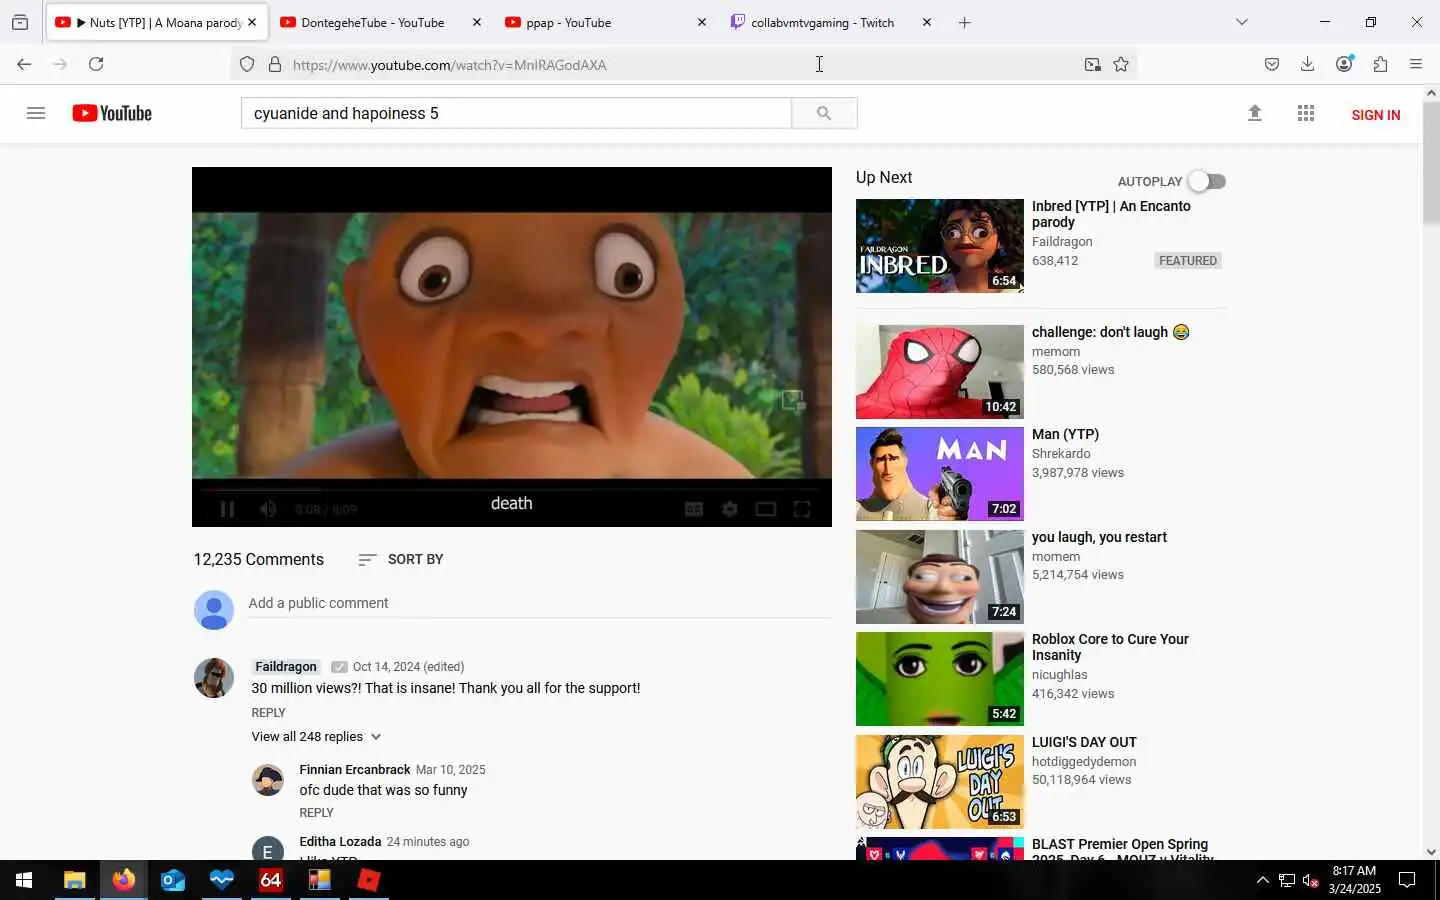Pause the video with the pause button
1440x900 pixels.
coord(227,509)
